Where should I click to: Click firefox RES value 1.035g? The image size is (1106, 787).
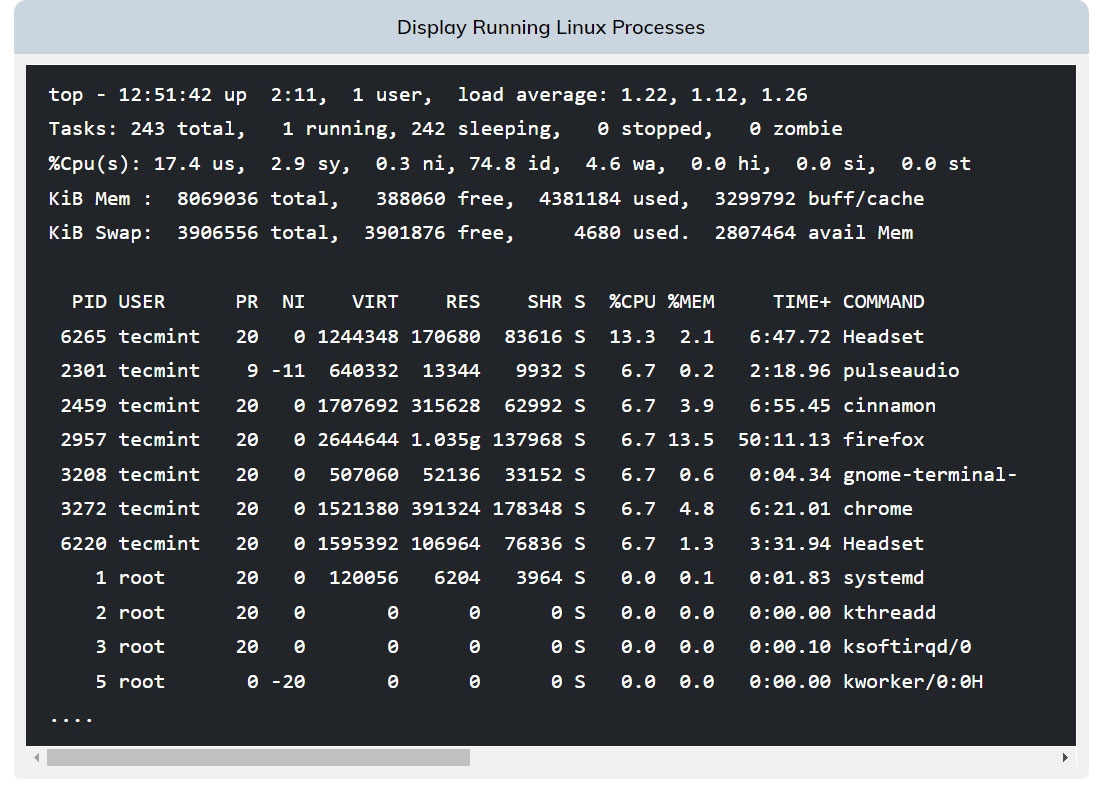[x=445, y=440]
